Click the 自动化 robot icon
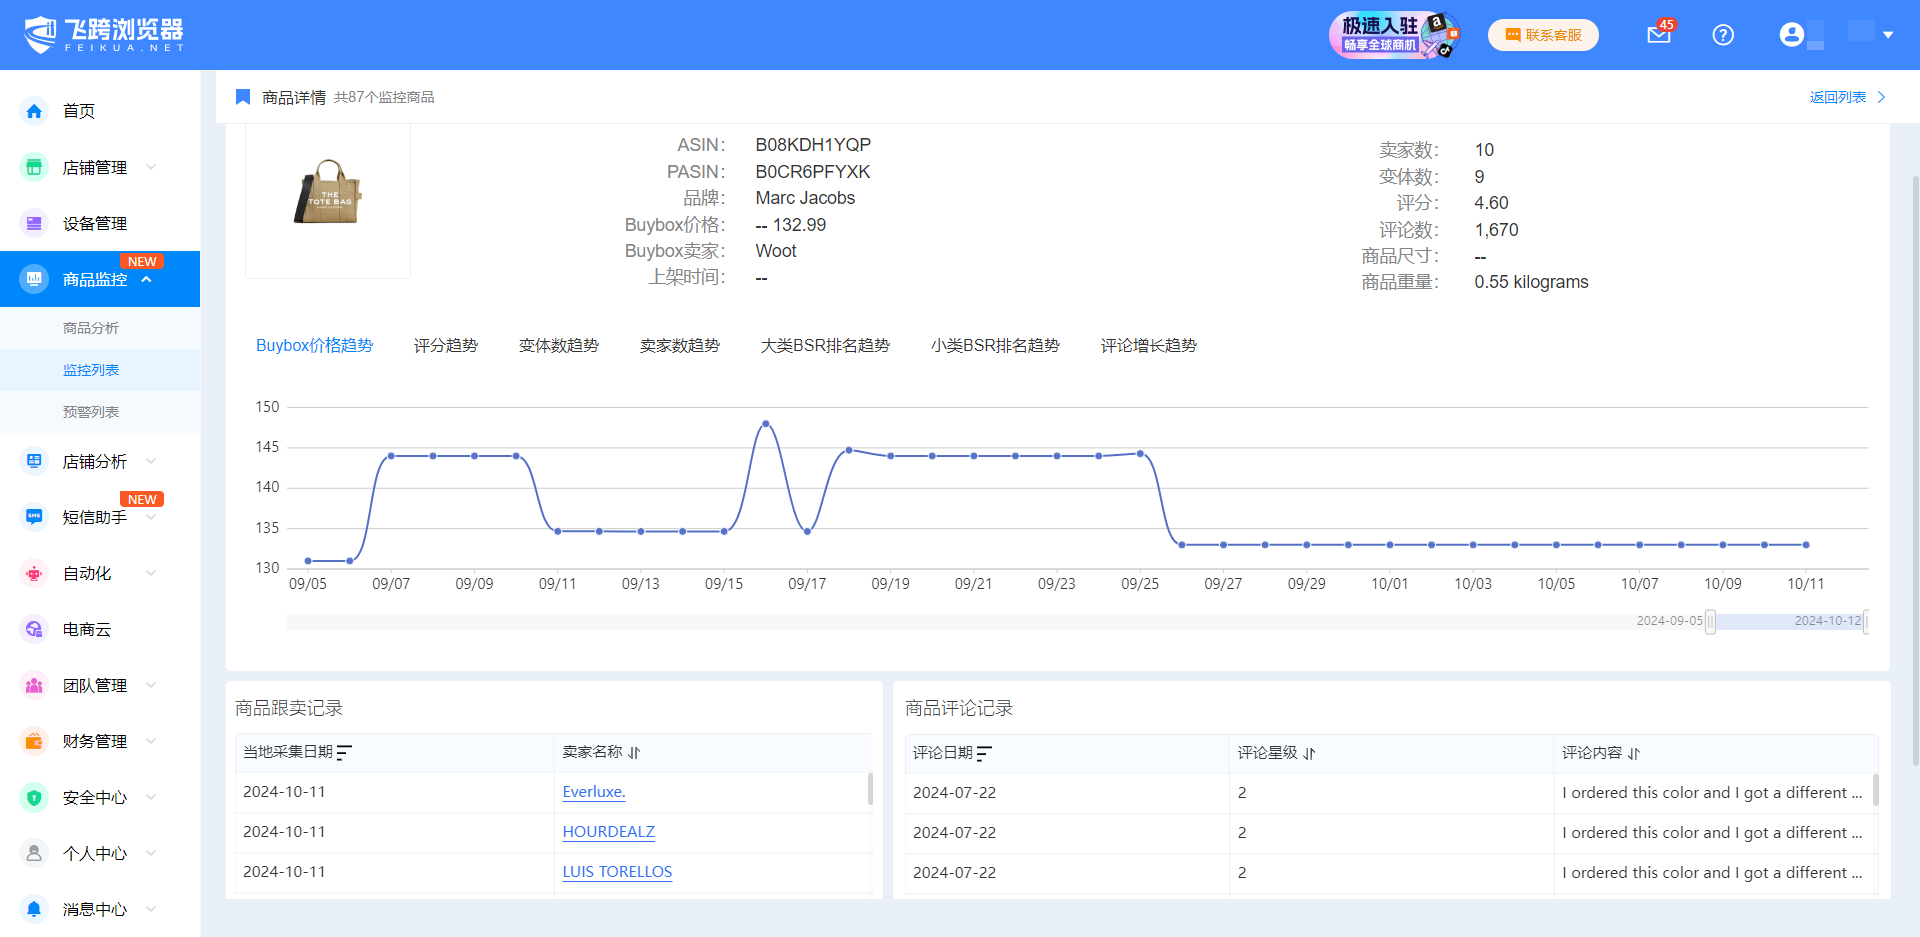Screen dimensions: 1920x937 (34, 573)
